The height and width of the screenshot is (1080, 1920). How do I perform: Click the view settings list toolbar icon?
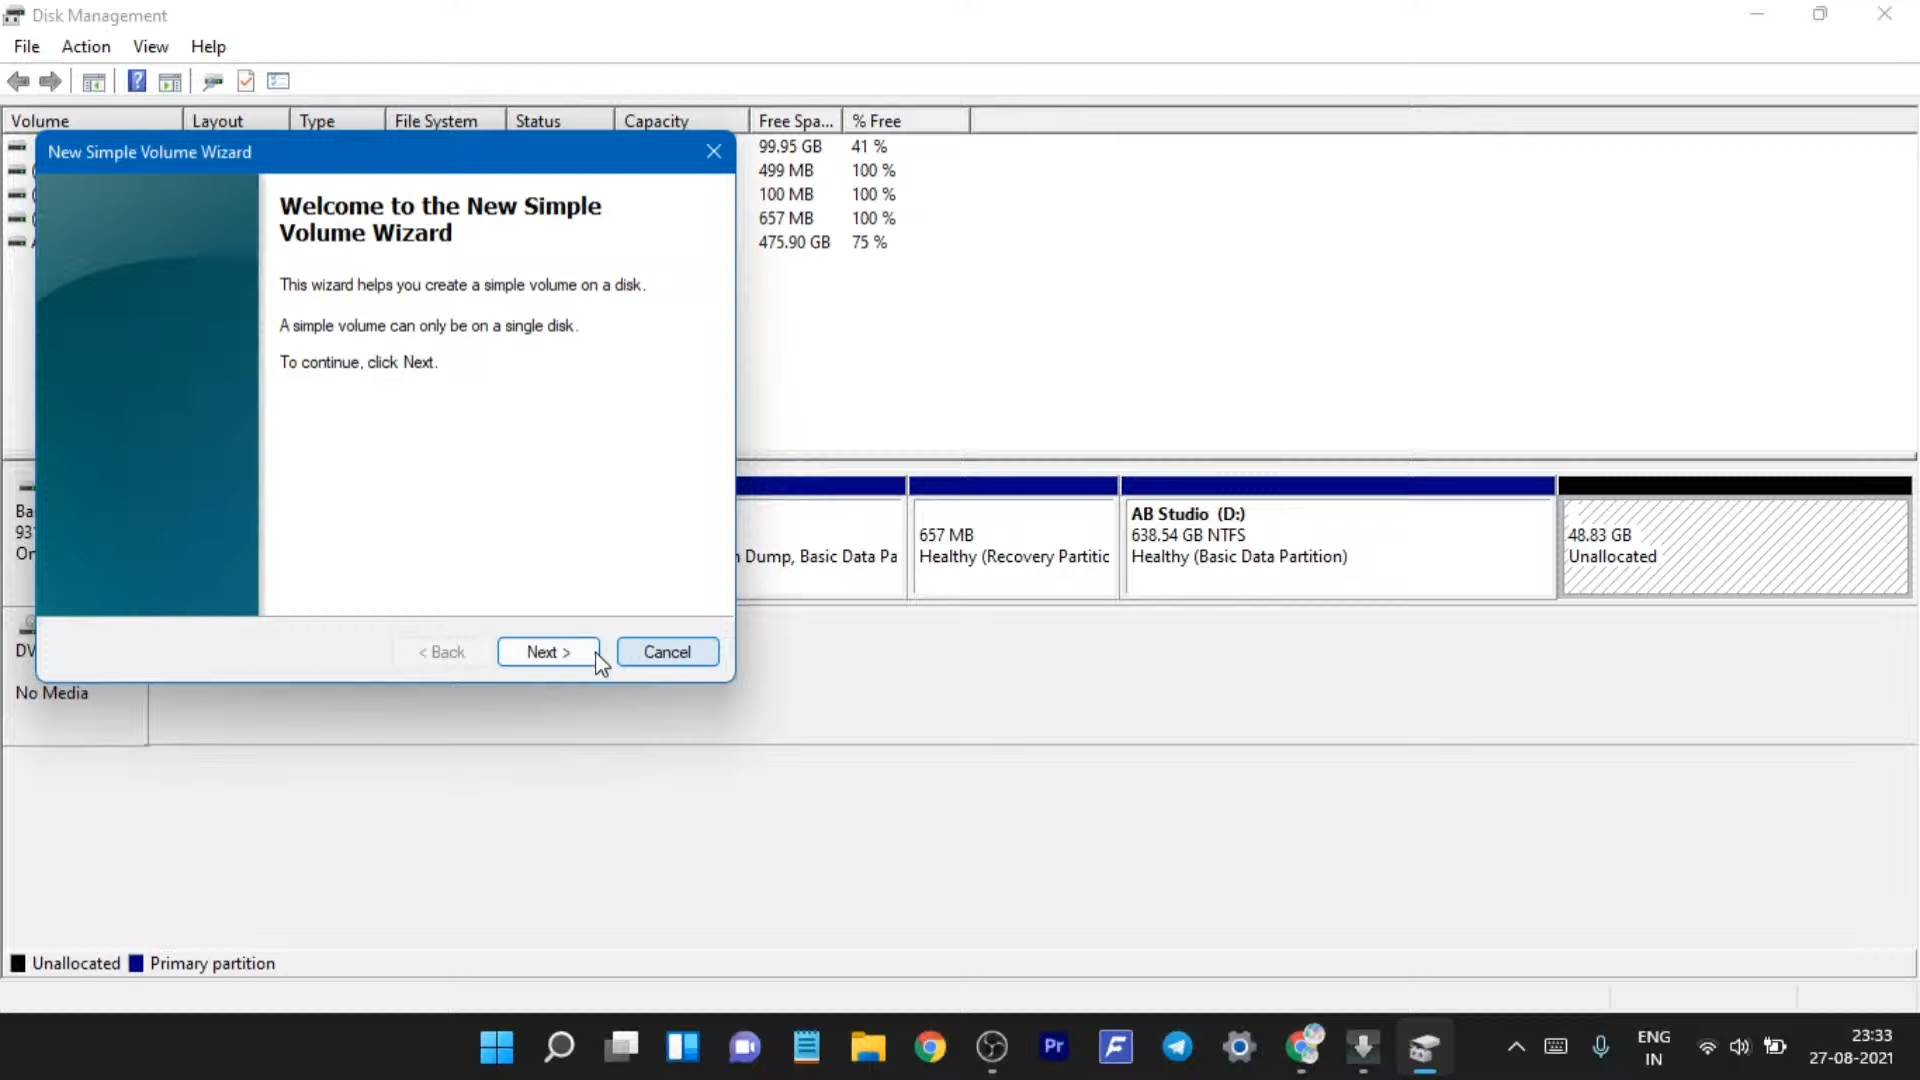tap(278, 81)
